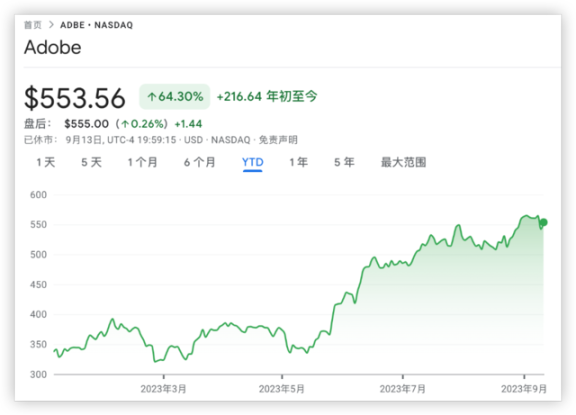576x415 pixels.
Task: Show the 1 年 price chart
Action: 299,162
